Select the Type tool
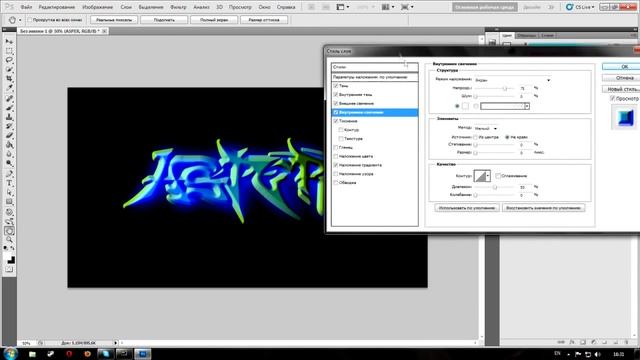 (9, 183)
